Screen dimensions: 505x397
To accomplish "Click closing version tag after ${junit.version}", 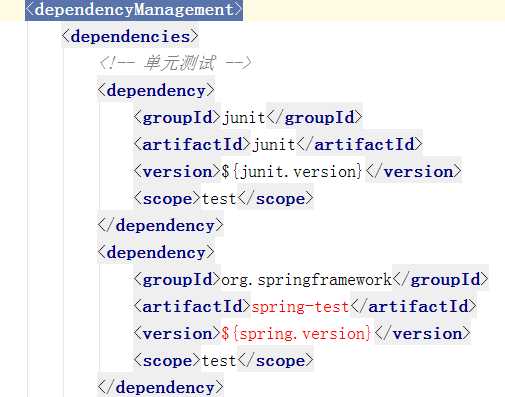I will tap(414, 172).
